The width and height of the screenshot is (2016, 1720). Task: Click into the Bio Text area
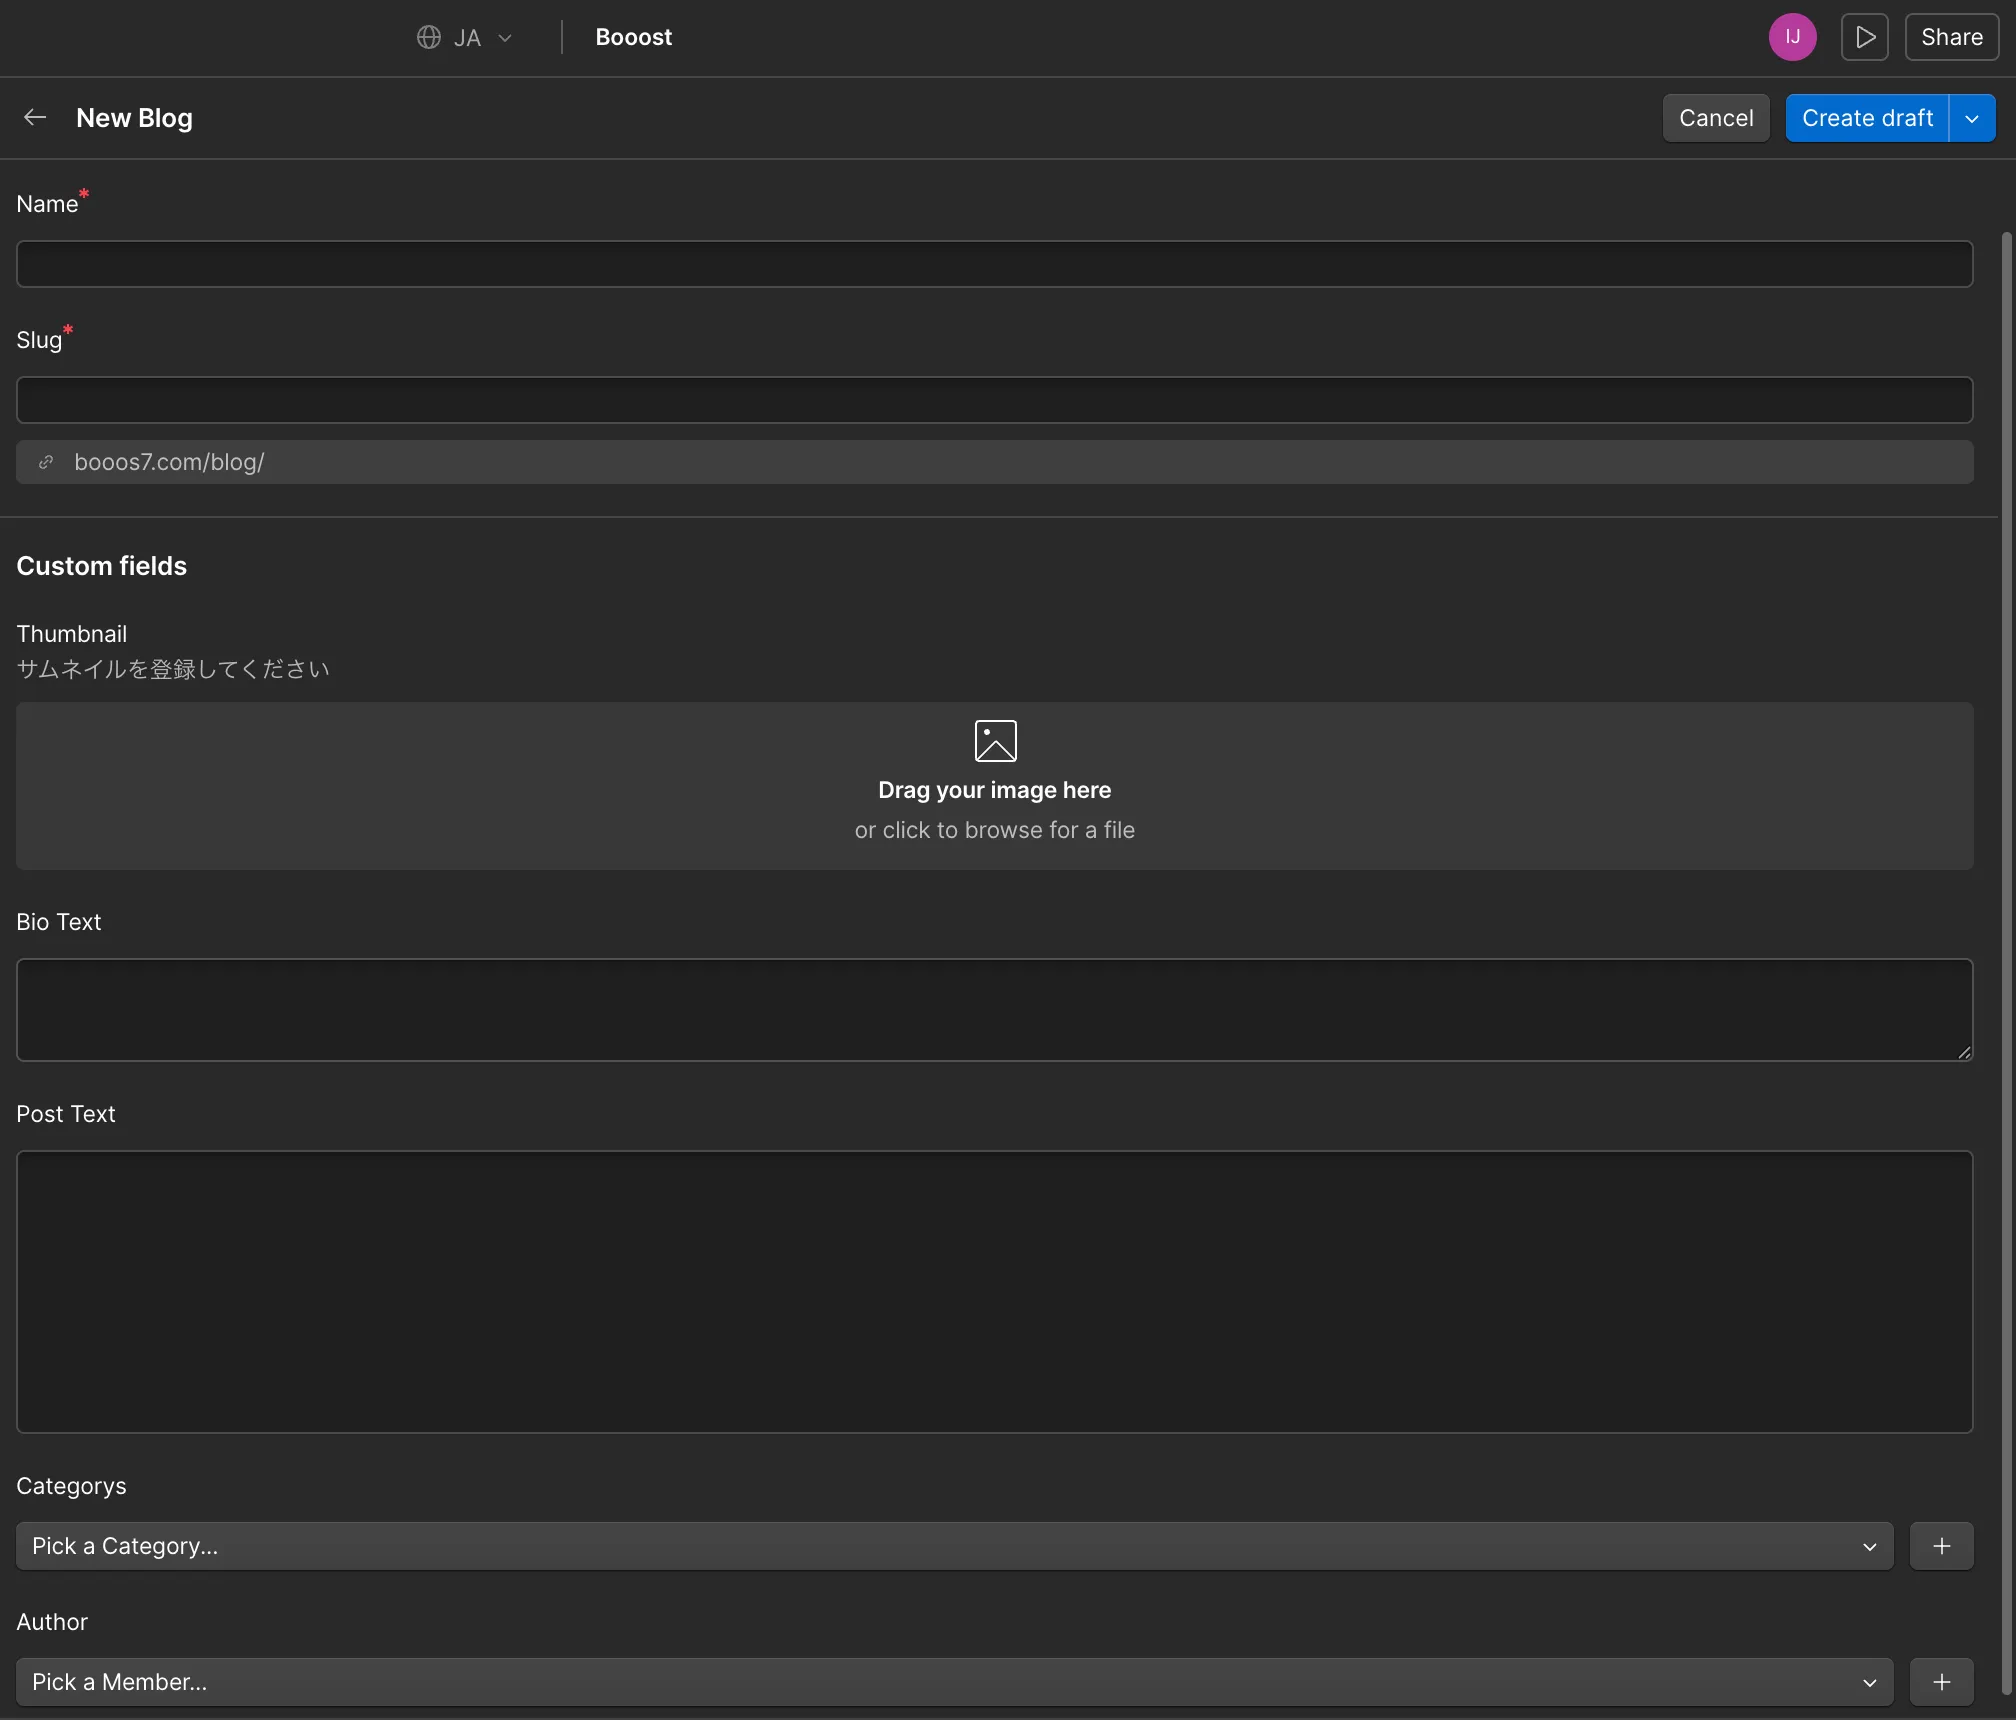(995, 1010)
